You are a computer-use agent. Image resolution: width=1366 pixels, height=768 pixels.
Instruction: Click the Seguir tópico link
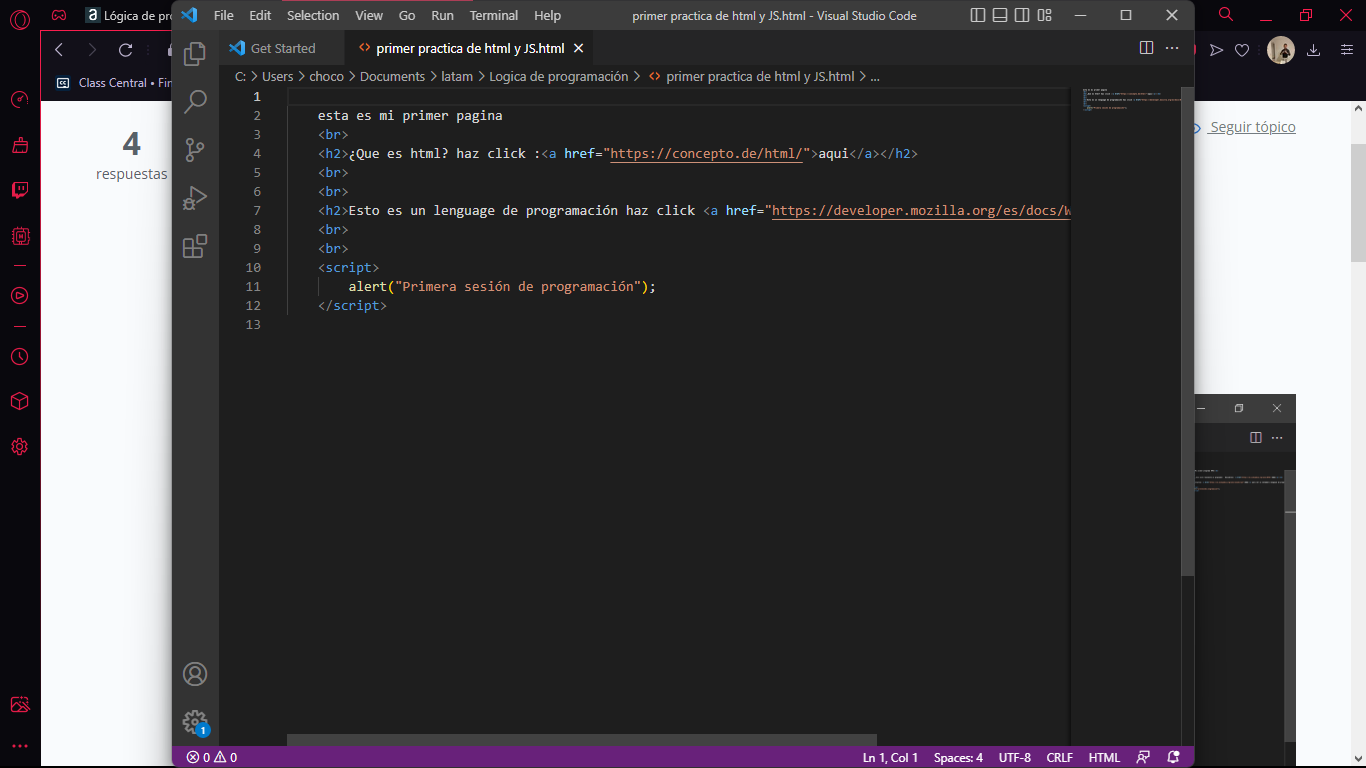click(x=1252, y=127)
